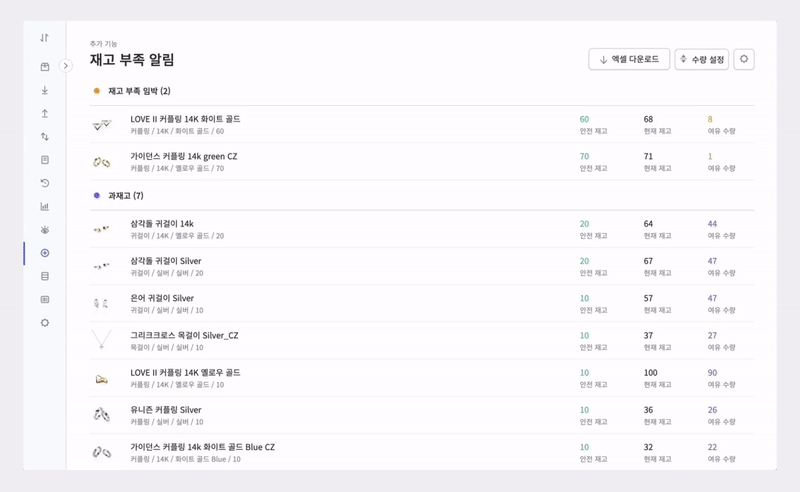Click the box package icon in sidebar
The width and height of the screenshot is (800, 492).
(x=44, y=67)
